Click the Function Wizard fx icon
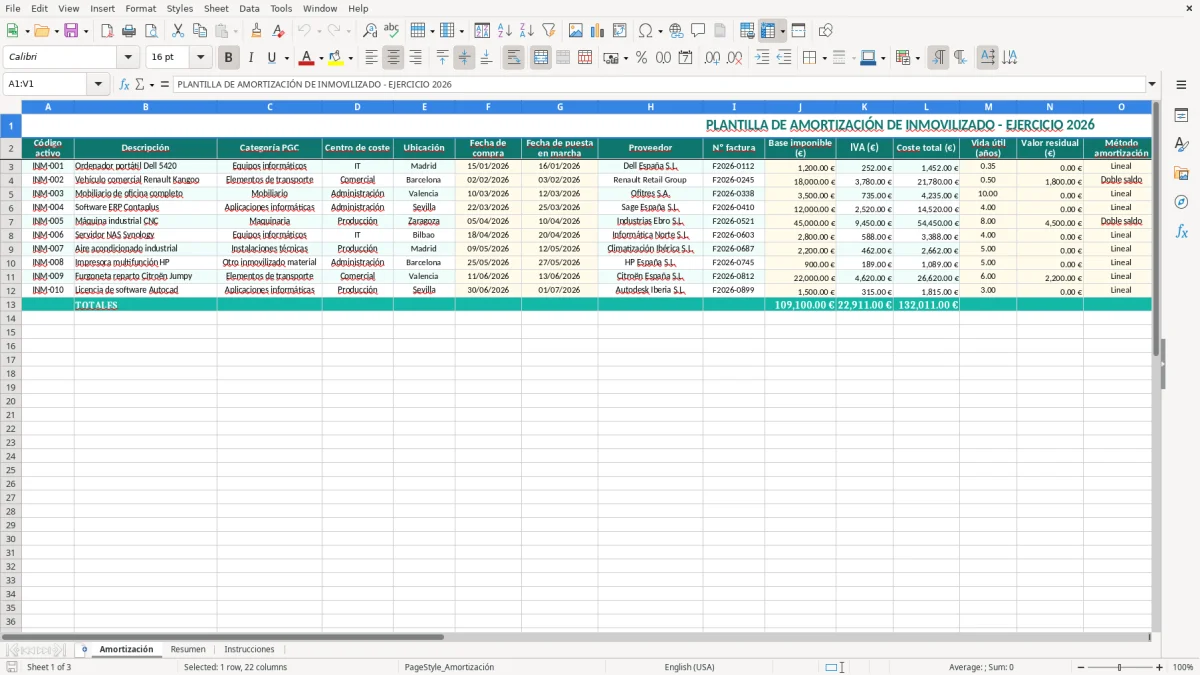This screenshot has height=675, width=1200. [x=124, y=84]
